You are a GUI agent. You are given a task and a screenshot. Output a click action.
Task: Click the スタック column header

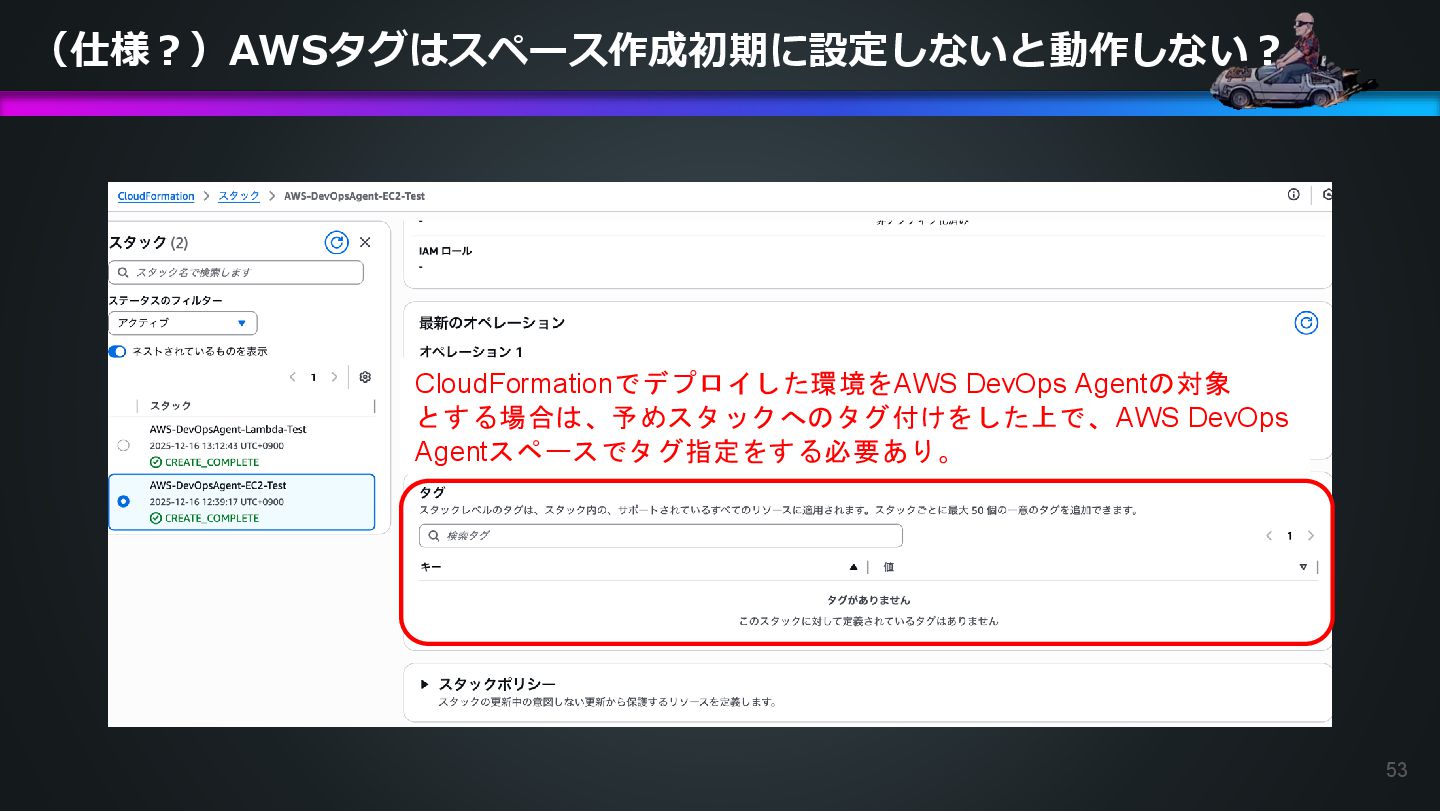point(170,406)
